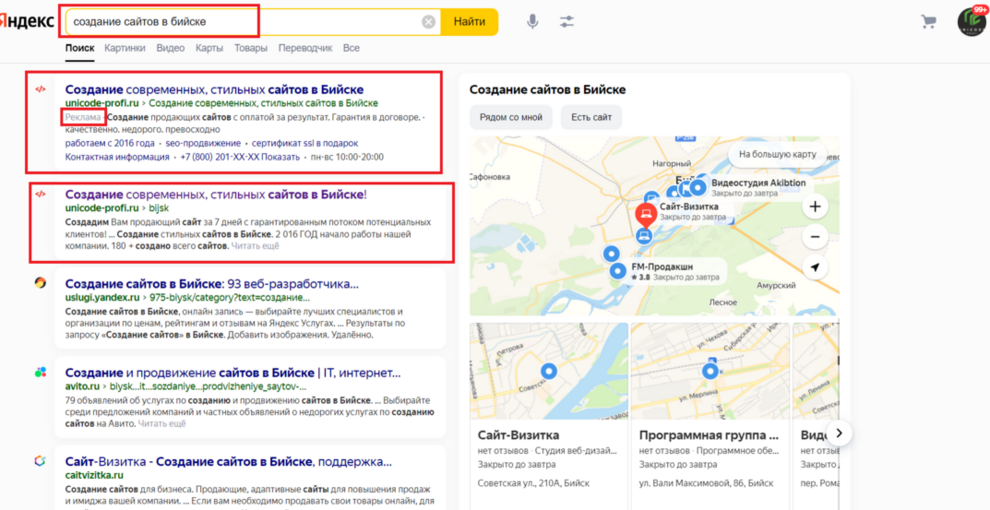The height and width of the screenshot is (510, 990).
Task: Click the Видеостудия Akibtion map marker
Action: (x=698, y=187)
